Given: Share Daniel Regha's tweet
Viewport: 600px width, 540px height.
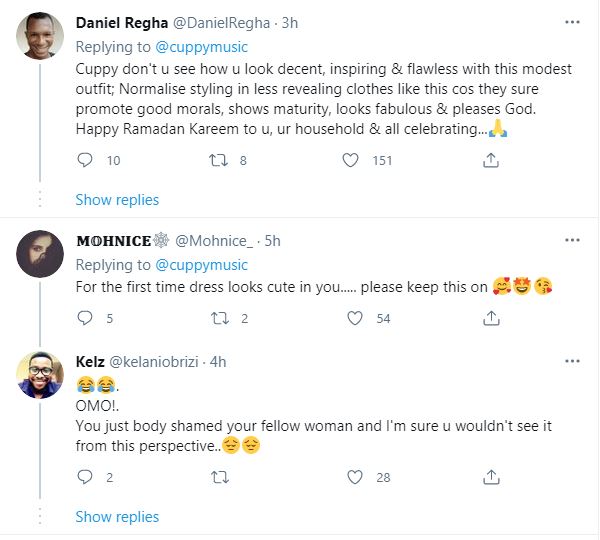Looking at the screenshot, I should (x=491, y=159).
